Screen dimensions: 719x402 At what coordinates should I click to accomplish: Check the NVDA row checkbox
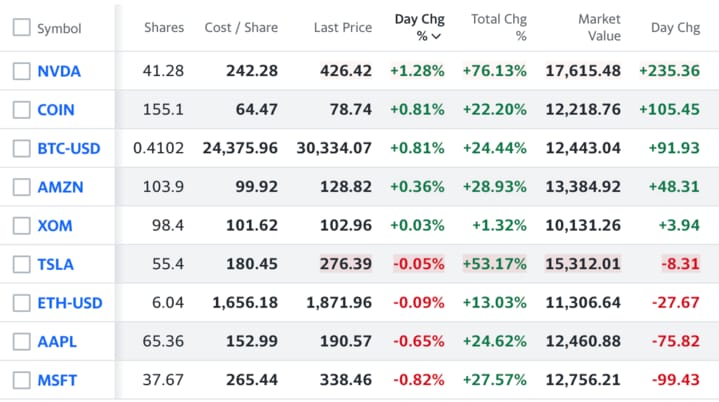pos(21,71)
